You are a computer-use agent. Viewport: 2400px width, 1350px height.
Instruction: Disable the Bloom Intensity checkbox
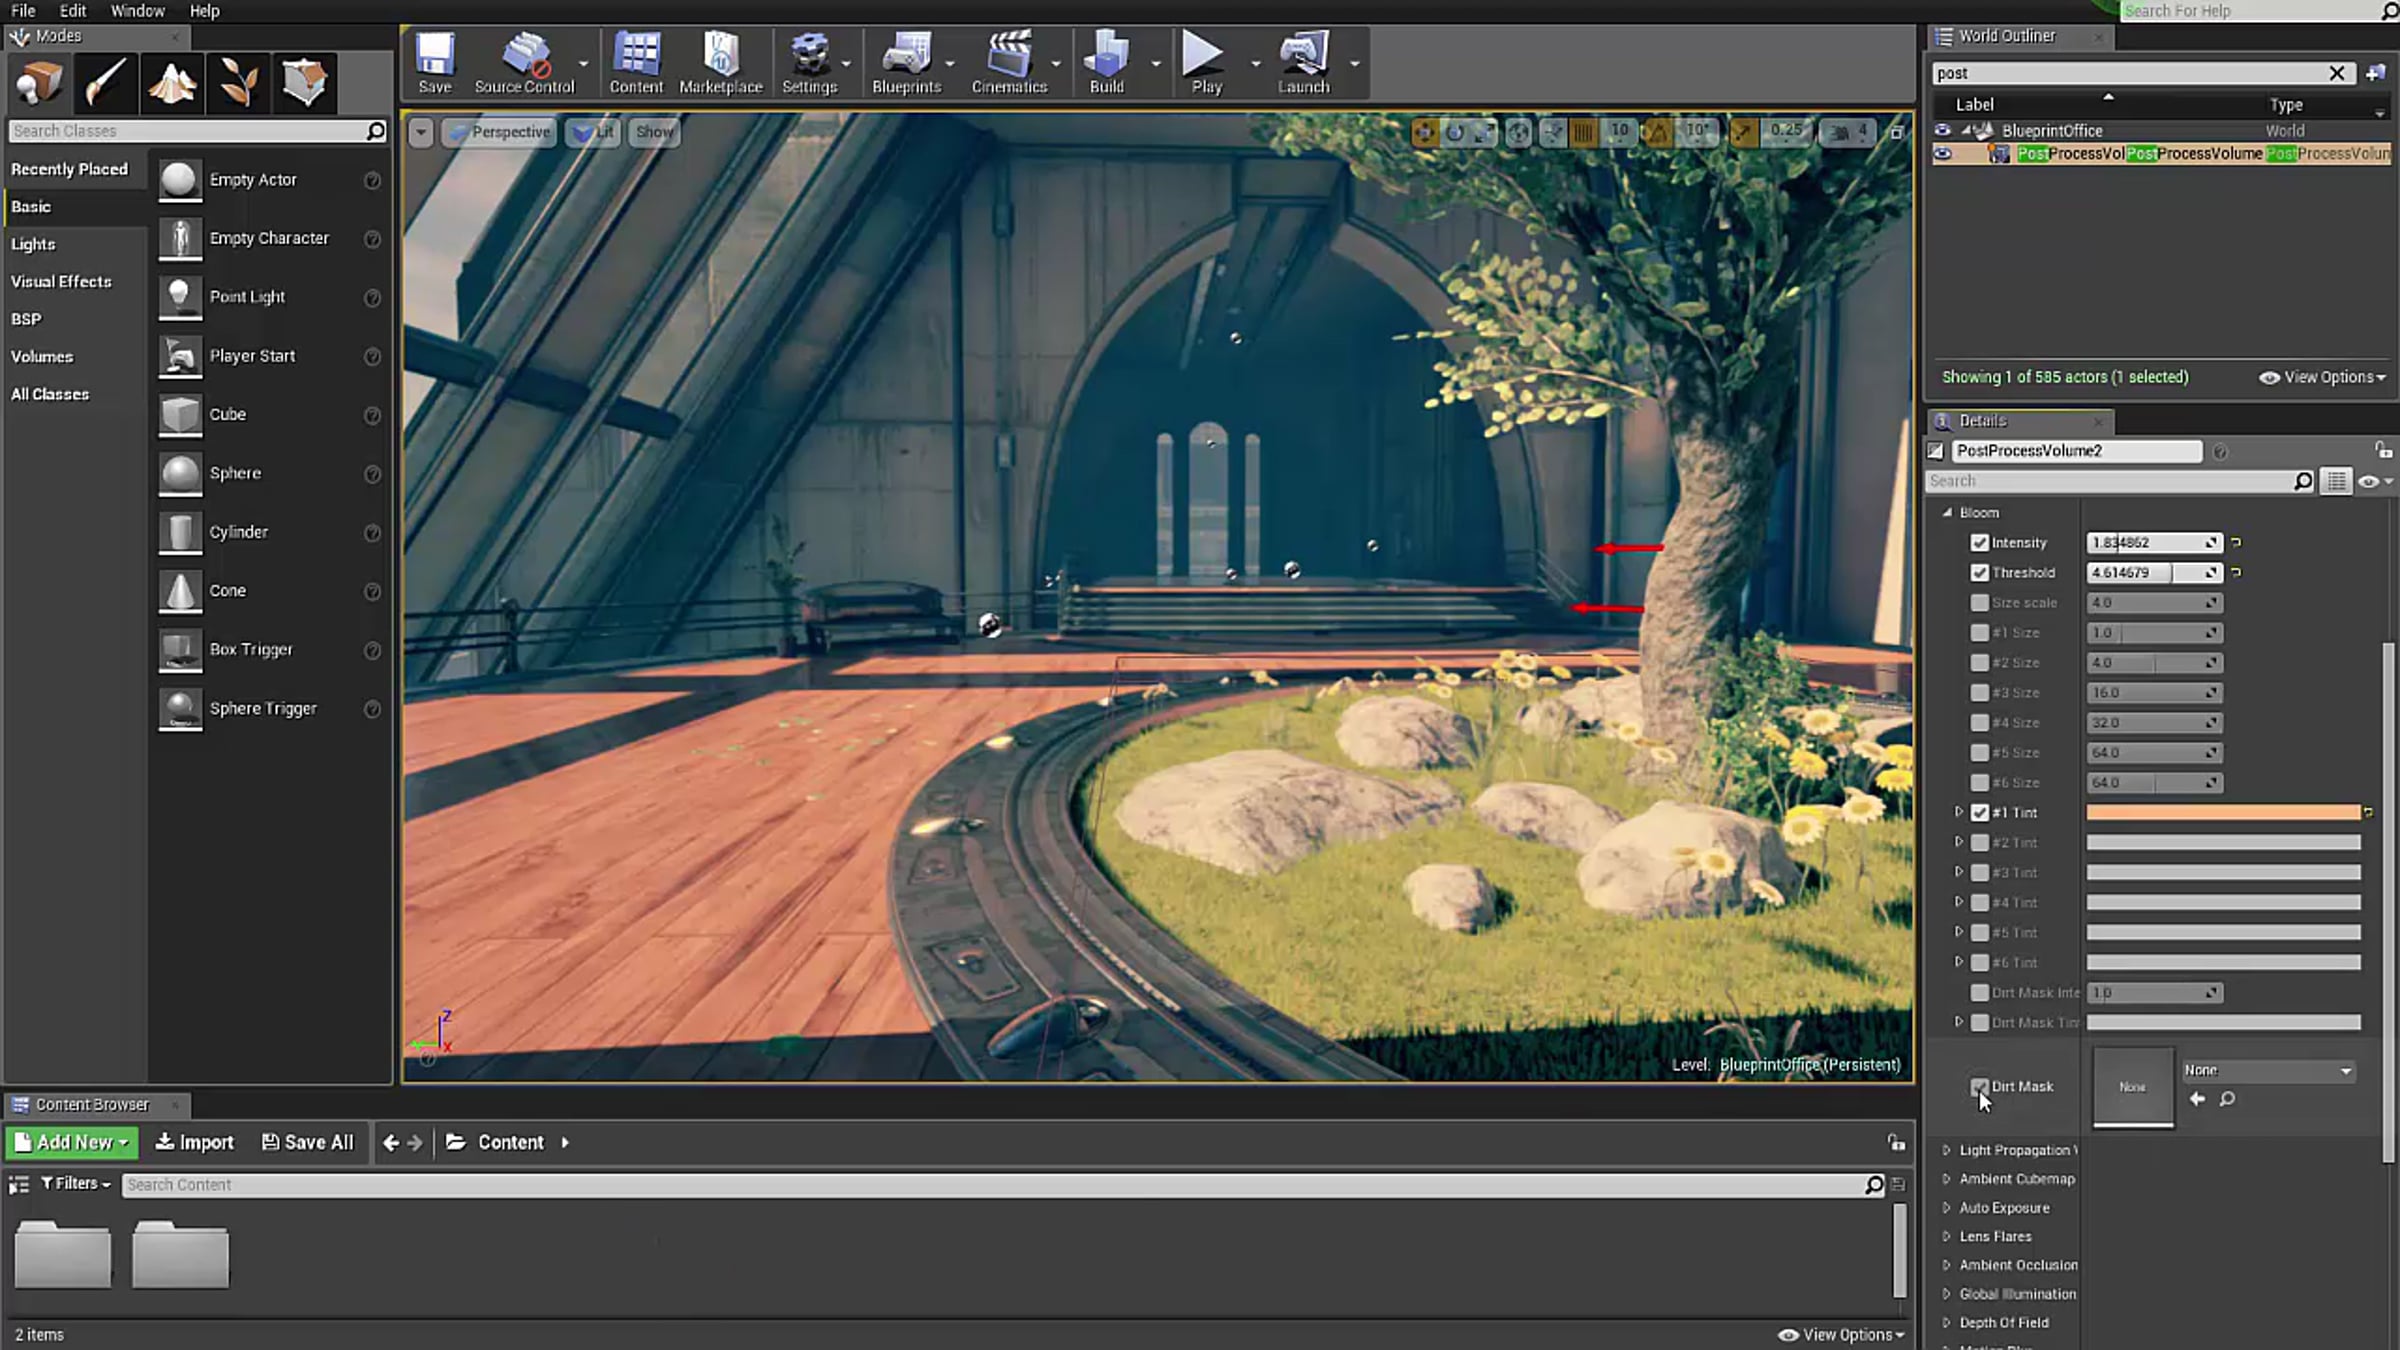tap(1979, 542)
